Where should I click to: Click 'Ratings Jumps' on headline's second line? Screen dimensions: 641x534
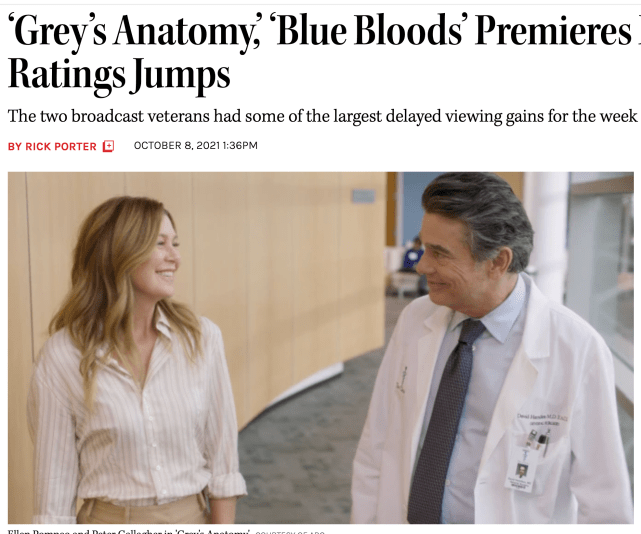pos(118,75)
